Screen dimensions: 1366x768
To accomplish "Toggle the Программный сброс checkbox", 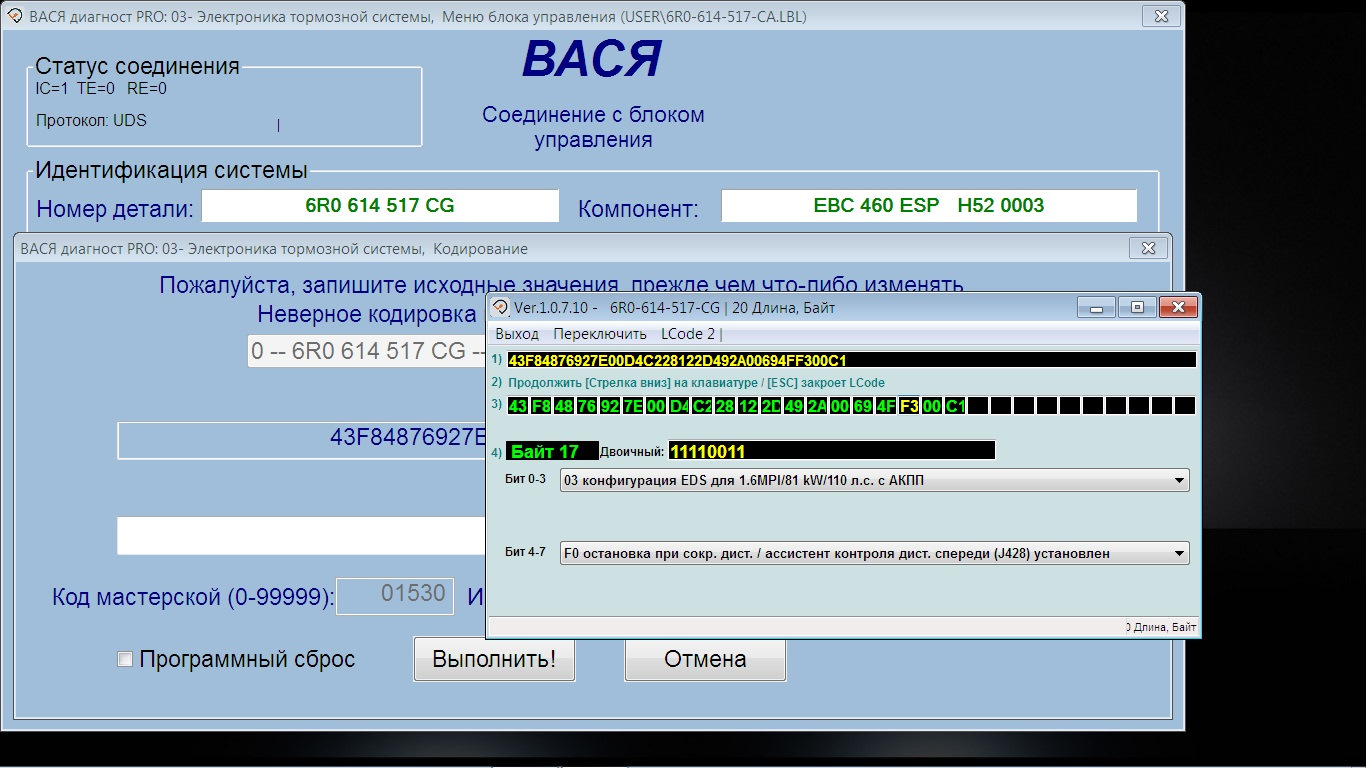I will click(x=125, y=659).
